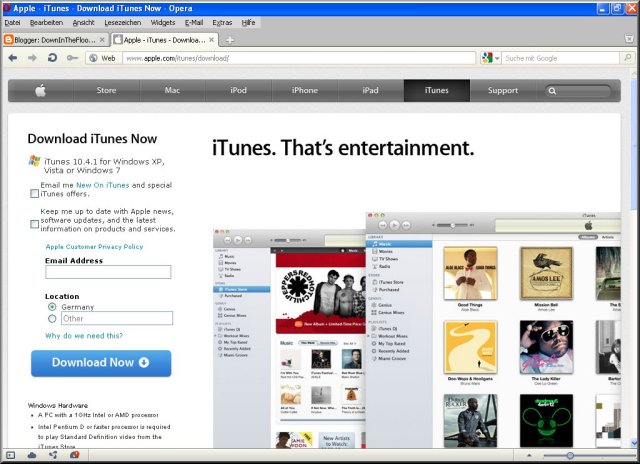The image size is (640, 464).
Task: Click the Download Now button
Action: click(x=100, y=363)
